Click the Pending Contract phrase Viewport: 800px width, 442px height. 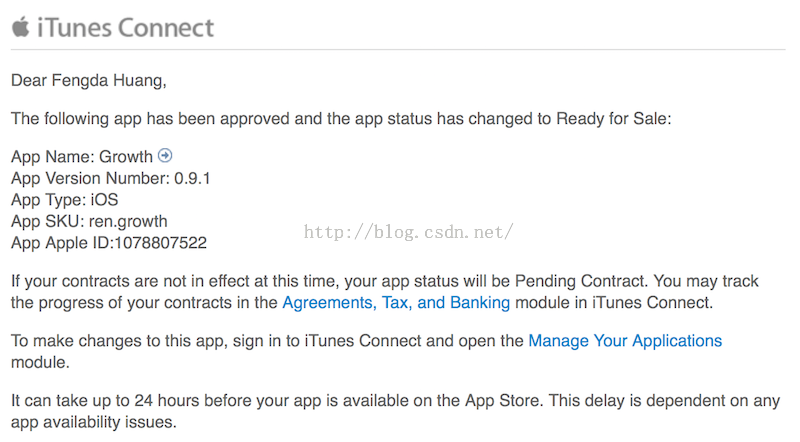tap(580, 281)
